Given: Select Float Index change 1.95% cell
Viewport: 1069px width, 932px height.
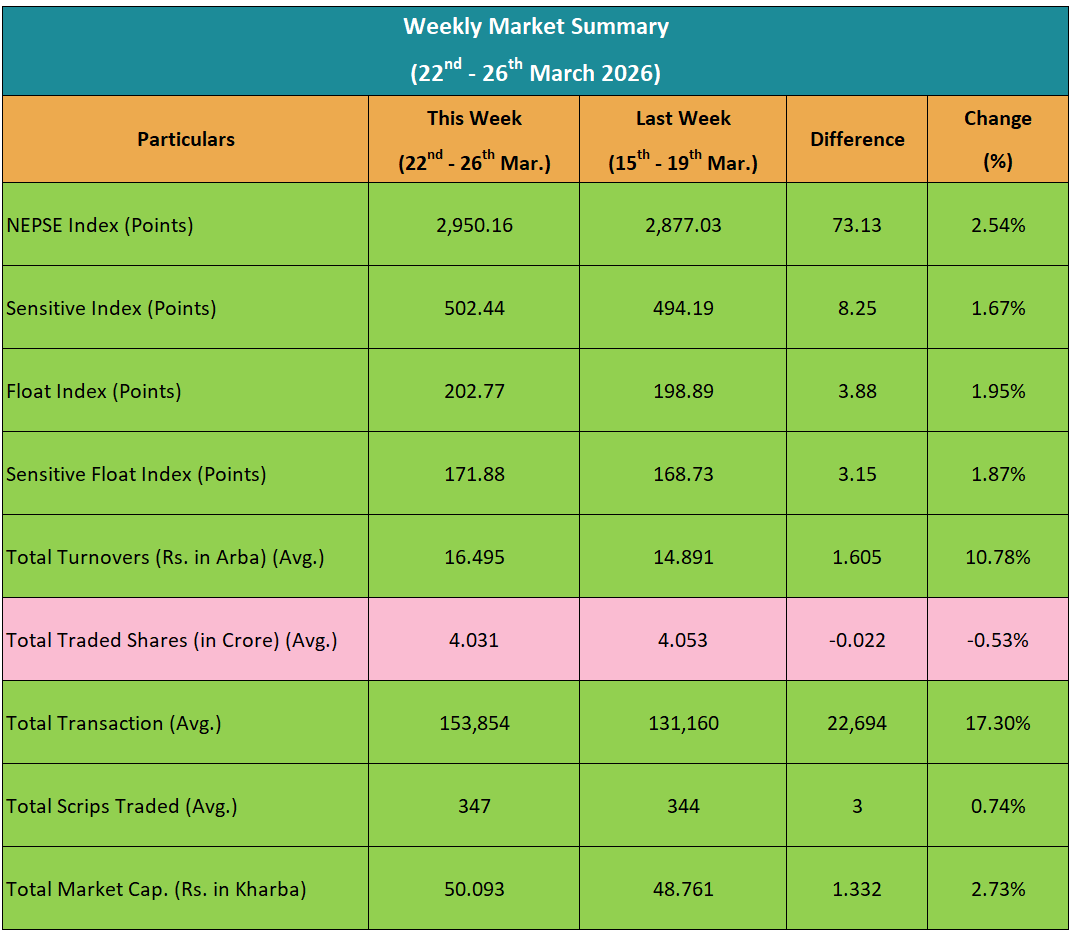Looking at the screenshot, I should (997, 391).
